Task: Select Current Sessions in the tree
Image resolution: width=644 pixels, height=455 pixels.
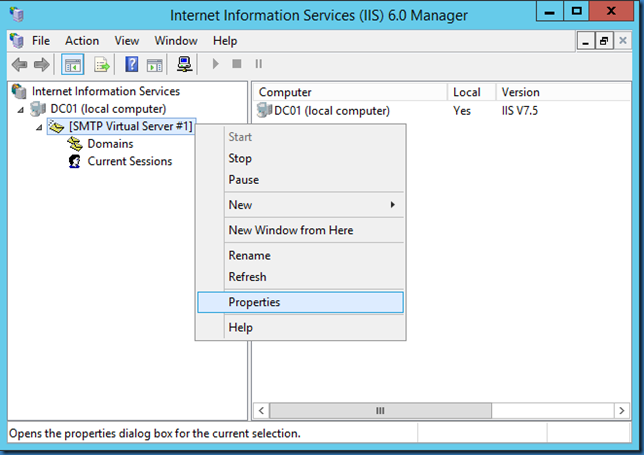Action: [x=129, y=161]
